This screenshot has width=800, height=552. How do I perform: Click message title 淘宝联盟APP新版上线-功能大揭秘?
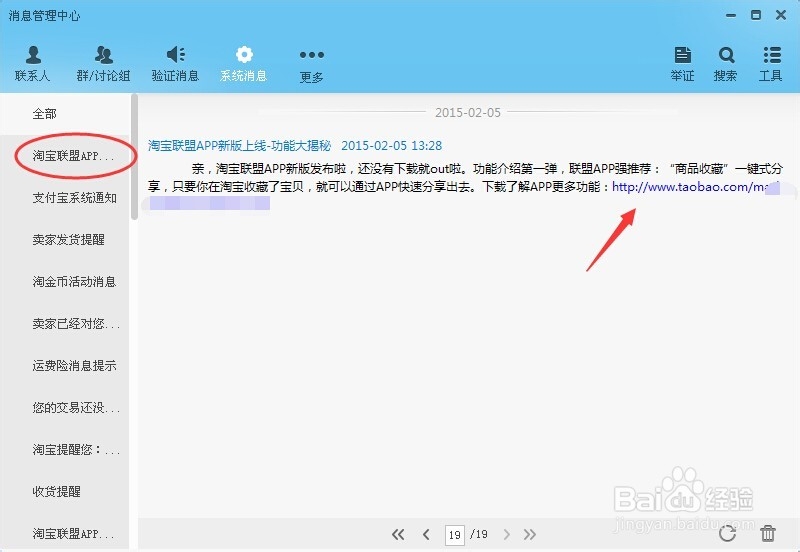pyautogui.click(x=239, y=146)
